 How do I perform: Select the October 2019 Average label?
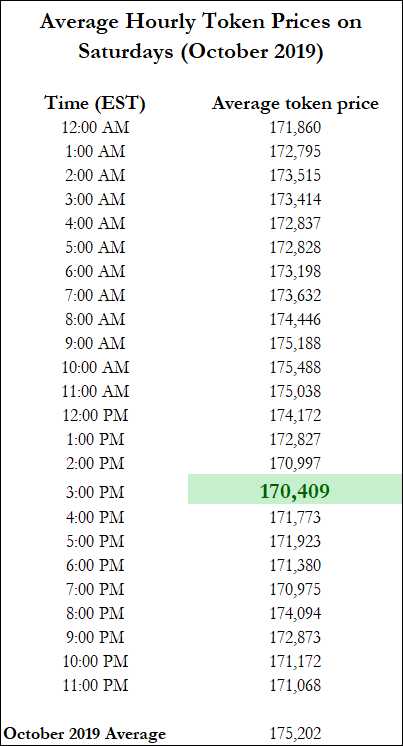pyautogui.click(x=85, y=734)
